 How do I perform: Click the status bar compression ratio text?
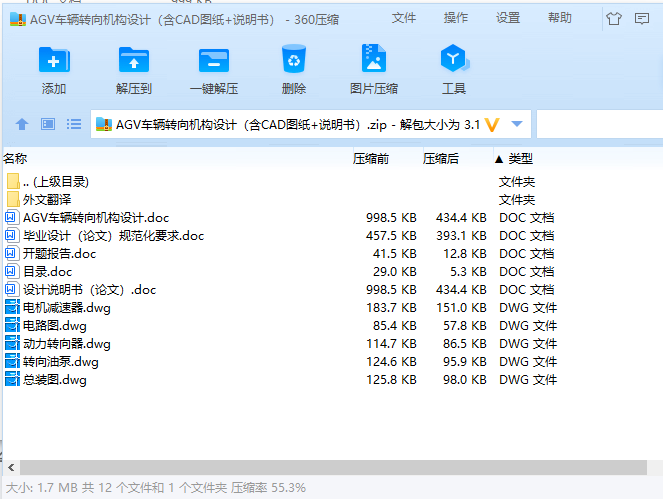pyautogui.click(x=268, y=488)
